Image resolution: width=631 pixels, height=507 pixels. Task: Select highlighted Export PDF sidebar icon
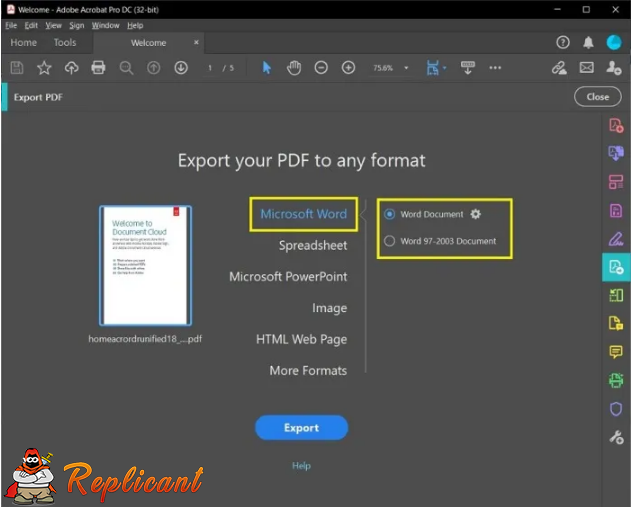[616, 267]
